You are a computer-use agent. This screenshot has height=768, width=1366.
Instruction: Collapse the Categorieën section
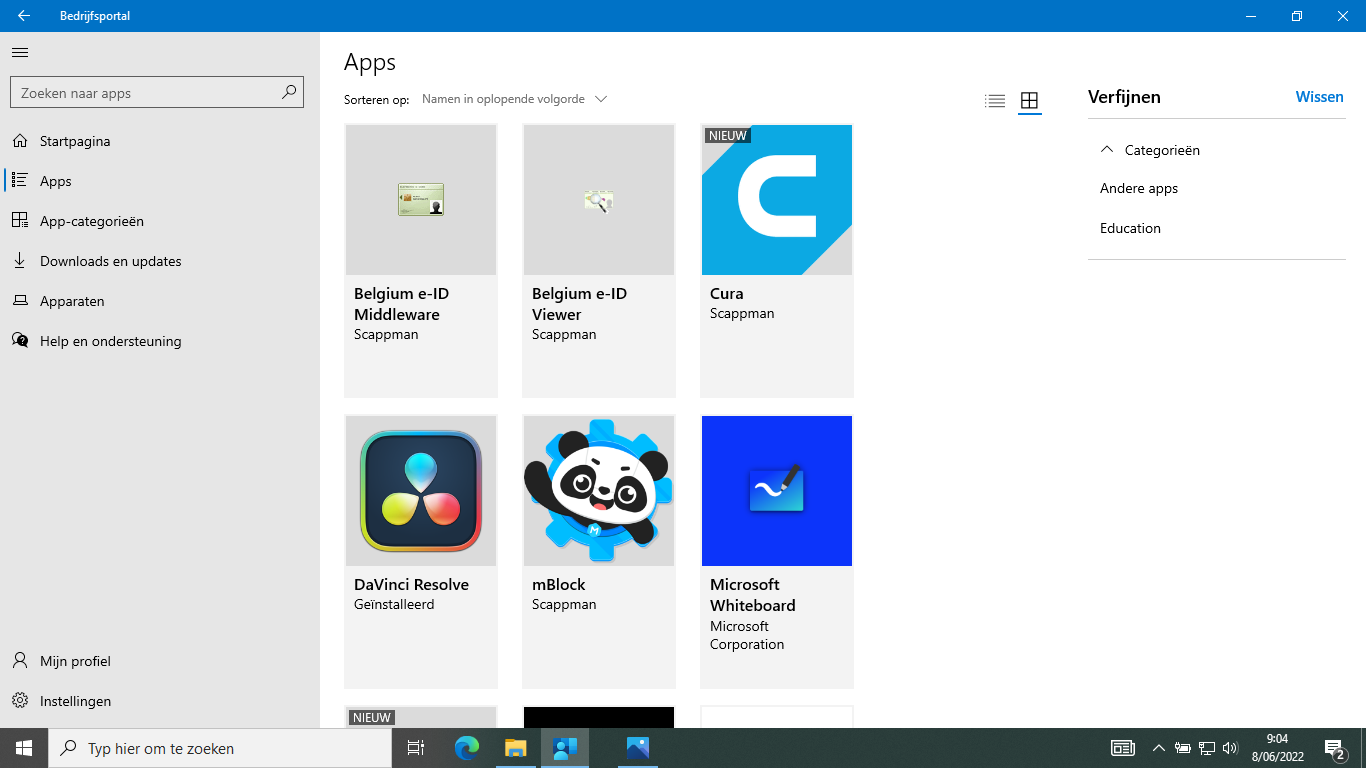pyautogui.click(x=1149, y=150)
